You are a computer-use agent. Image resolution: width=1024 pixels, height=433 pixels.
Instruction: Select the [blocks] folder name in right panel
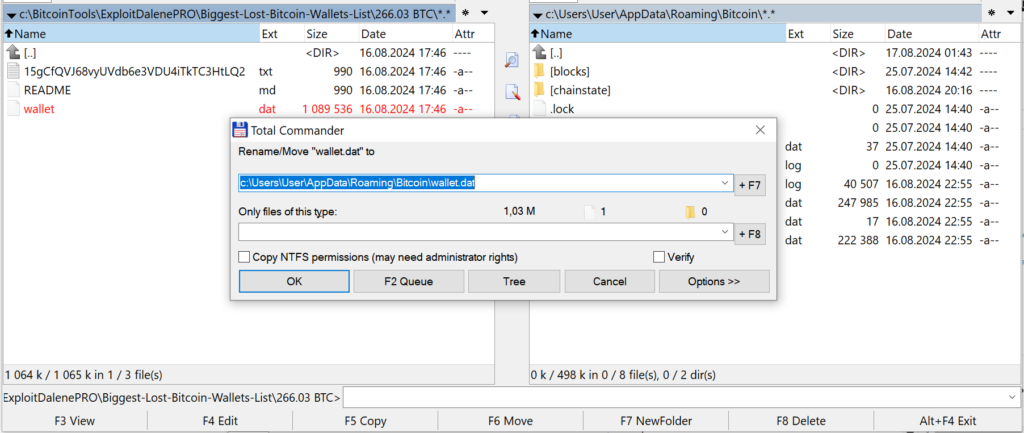(x=569, y=71)
